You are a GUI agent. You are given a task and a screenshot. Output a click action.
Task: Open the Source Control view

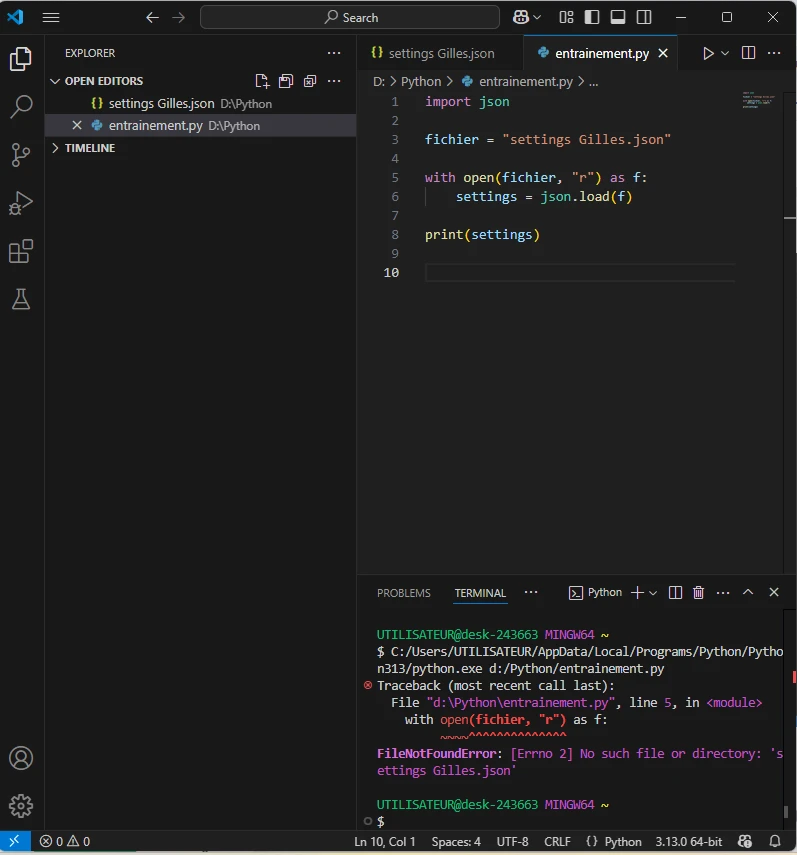coord(21,154)
